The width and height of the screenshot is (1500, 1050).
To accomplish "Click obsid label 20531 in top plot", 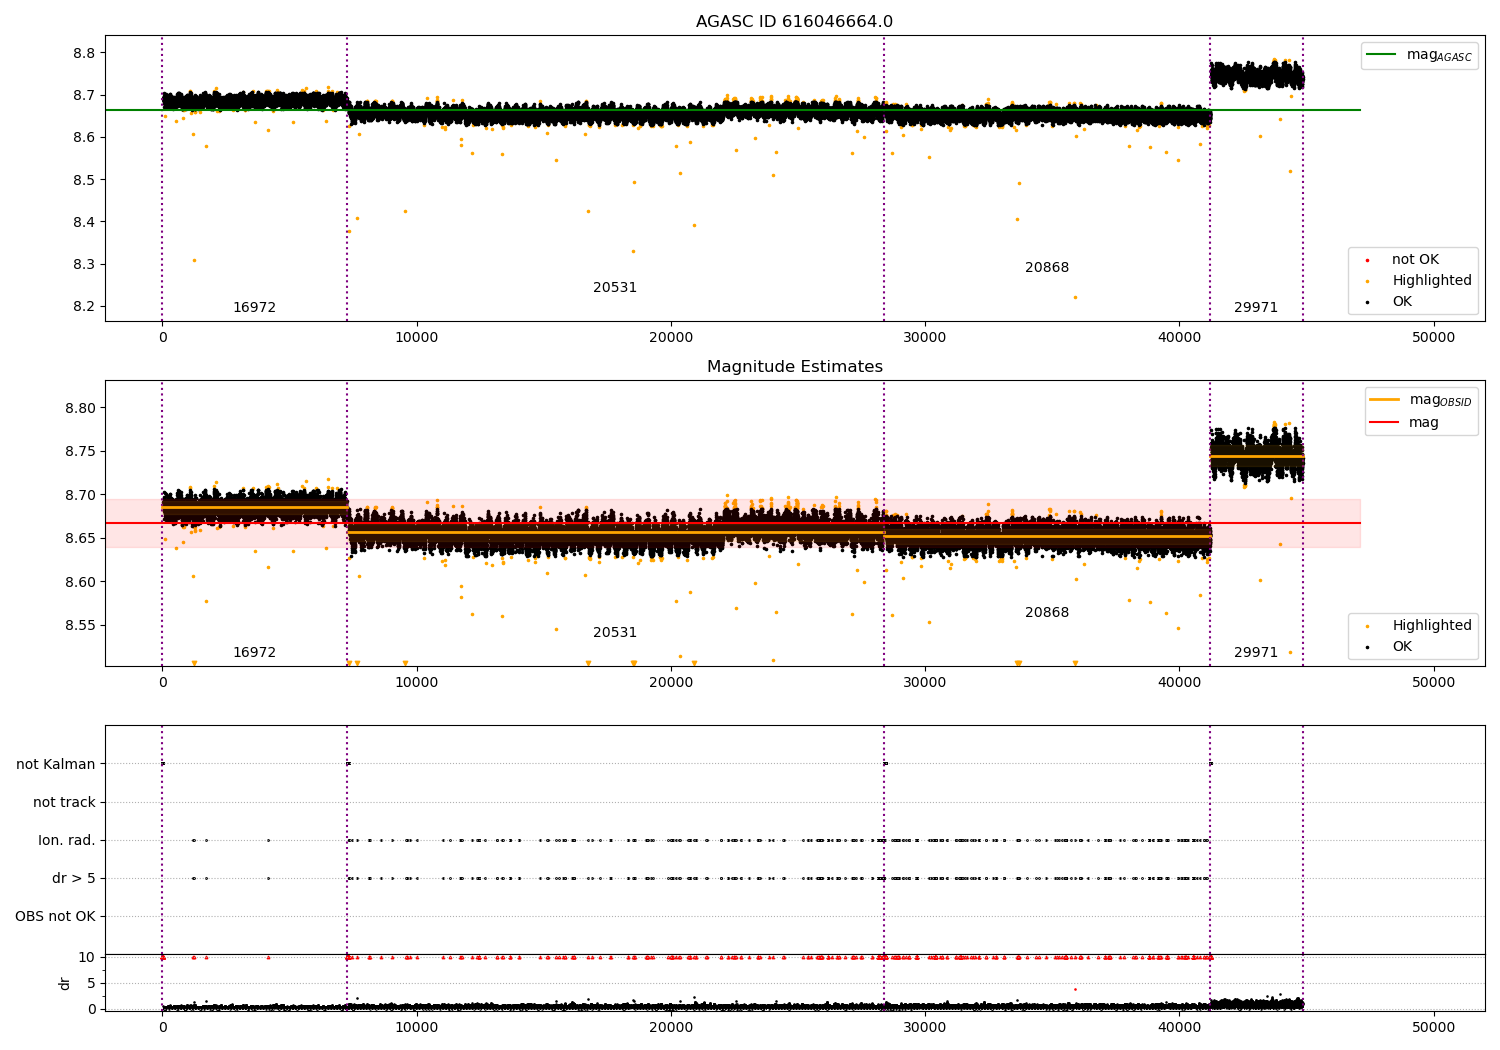I will click(x=615, y=288).
